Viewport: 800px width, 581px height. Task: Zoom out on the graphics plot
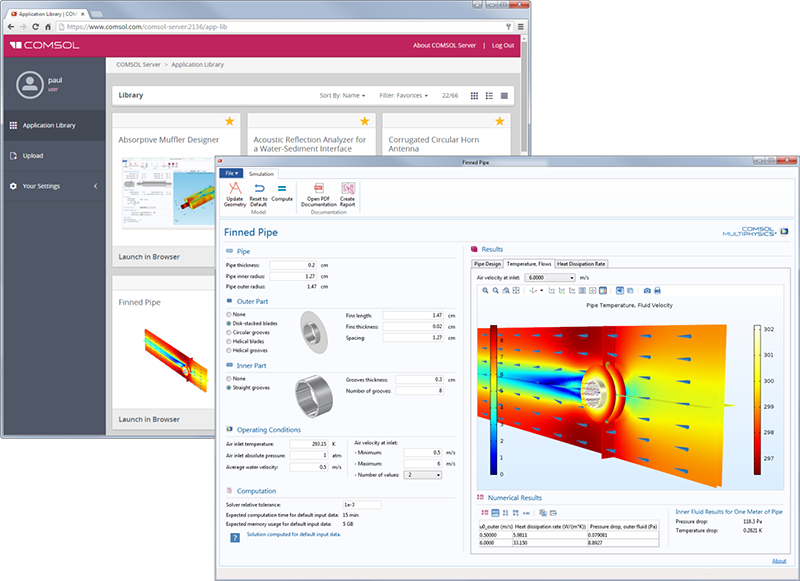tap(495, 290)
